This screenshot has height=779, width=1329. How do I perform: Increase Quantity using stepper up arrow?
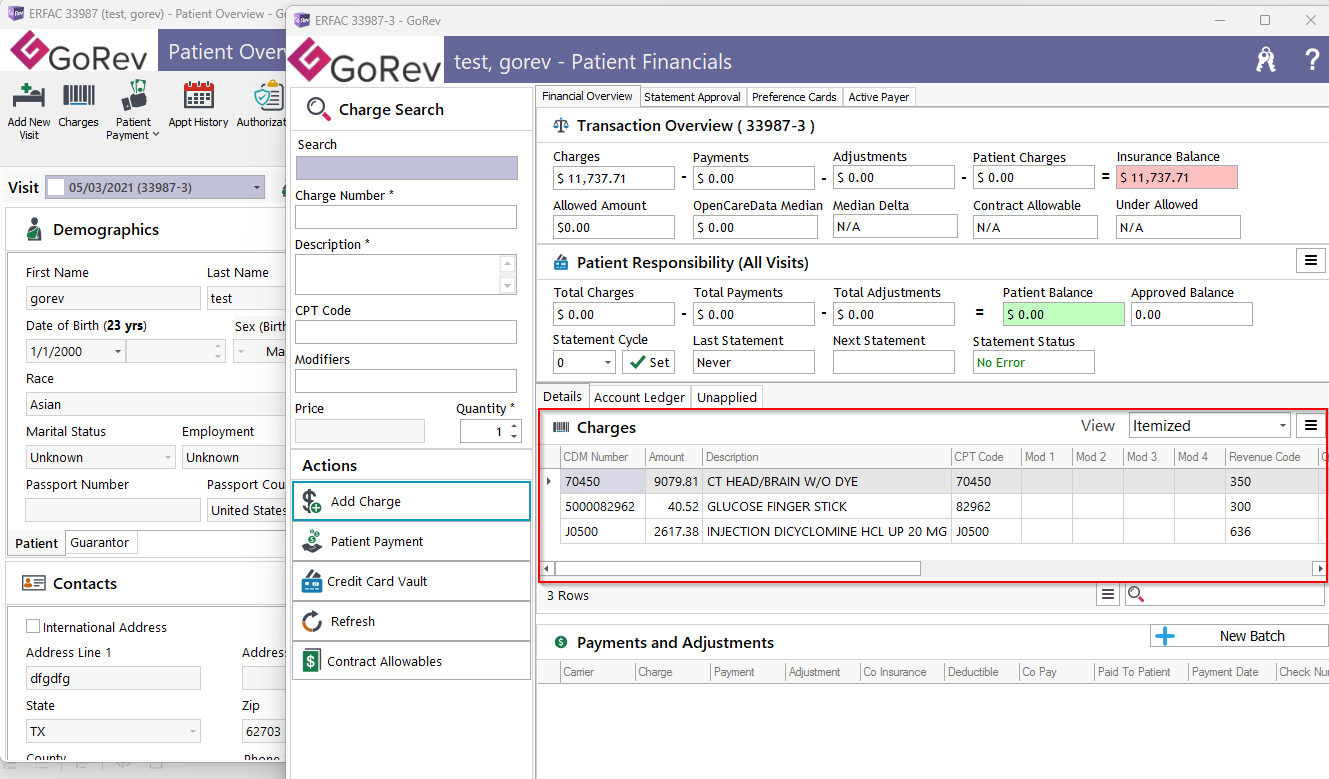[514, 426]
